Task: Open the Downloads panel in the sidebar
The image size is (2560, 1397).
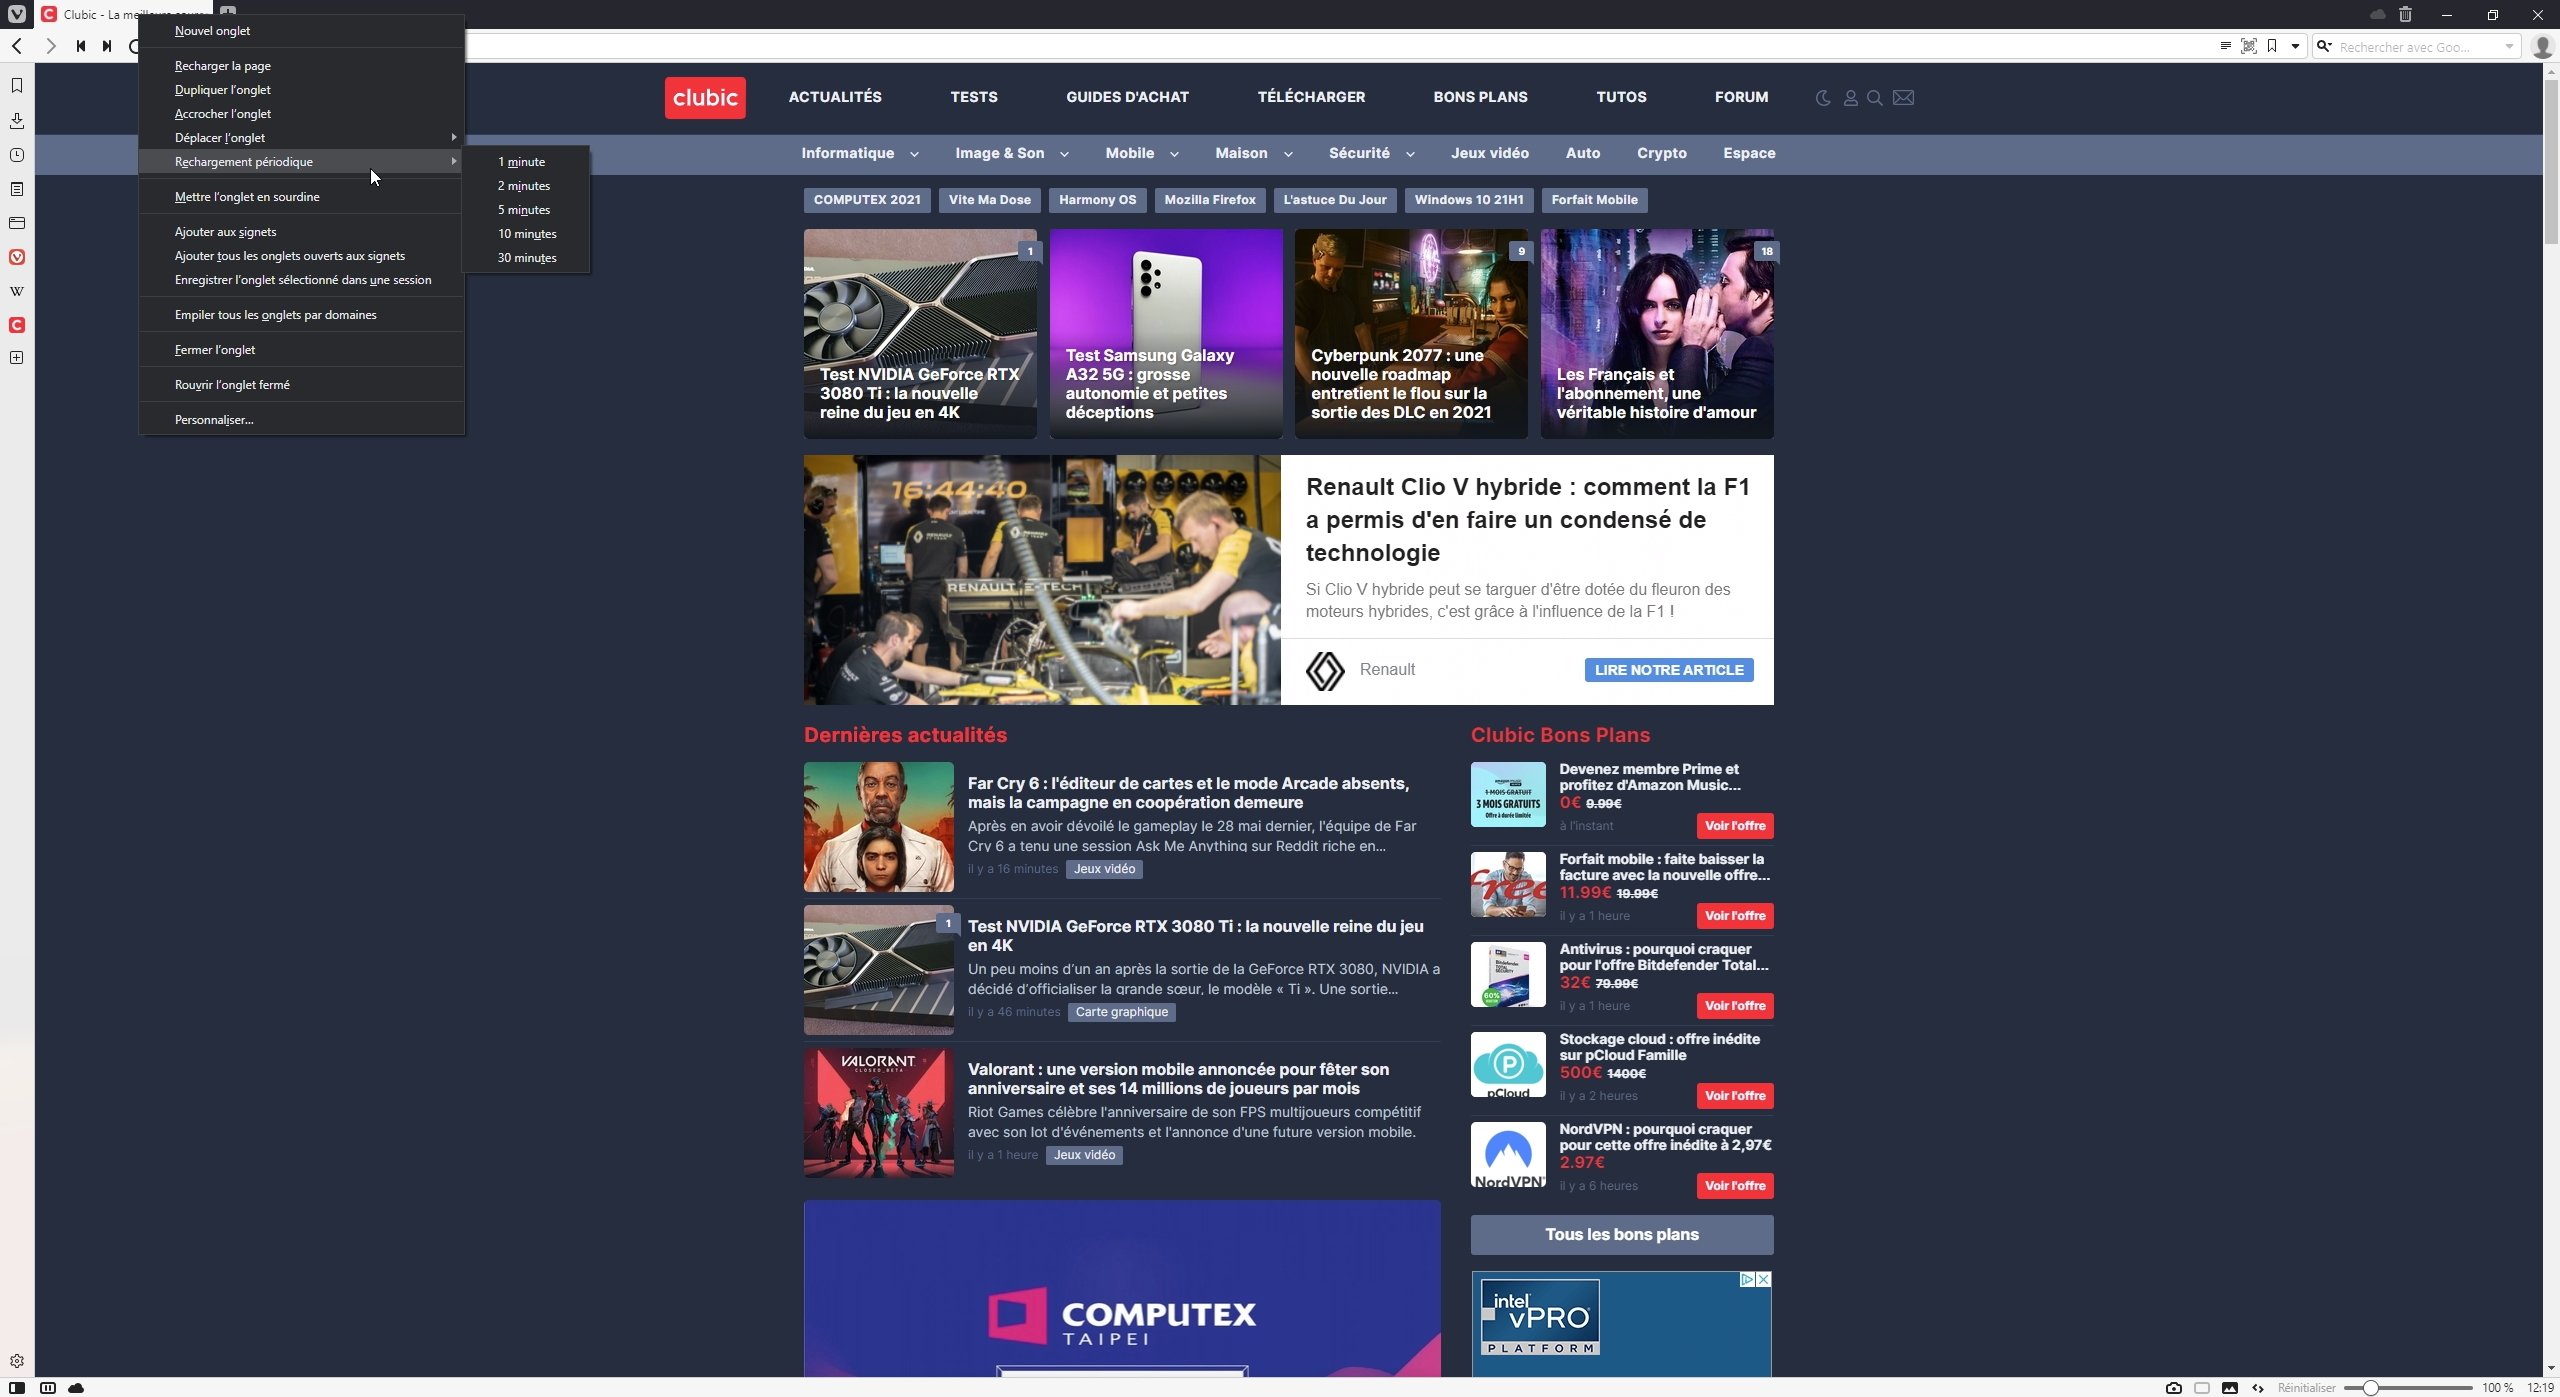Action: pyautogui.click(x=16, y=120)
